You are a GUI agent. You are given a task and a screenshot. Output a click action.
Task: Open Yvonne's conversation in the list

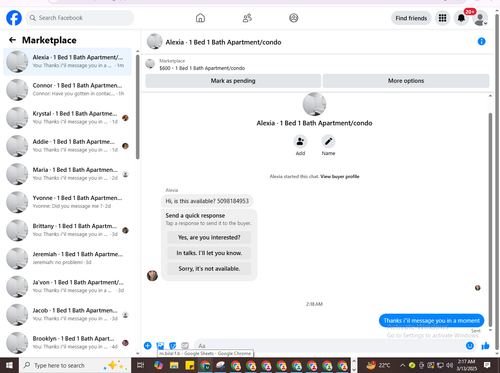click(x=68, y=202)
